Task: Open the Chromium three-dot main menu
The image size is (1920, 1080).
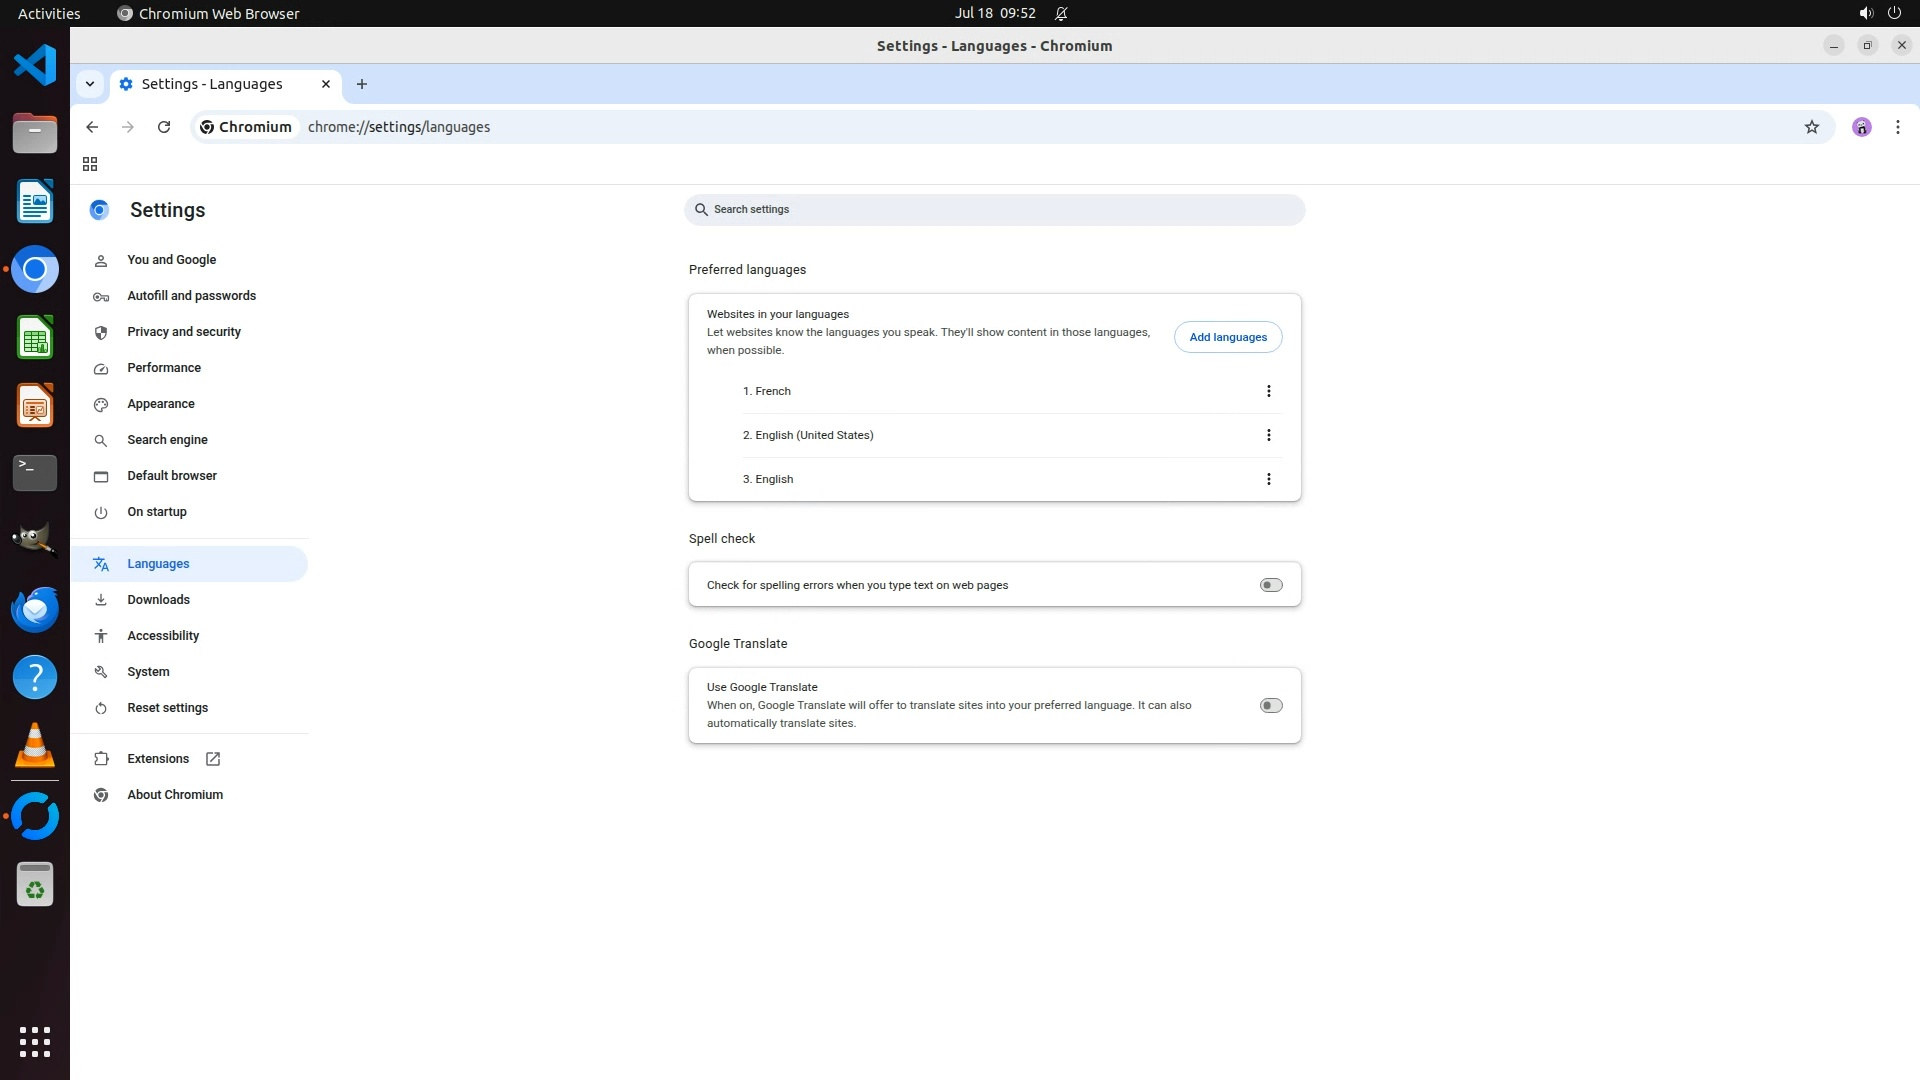Action: coord(1897,127)
